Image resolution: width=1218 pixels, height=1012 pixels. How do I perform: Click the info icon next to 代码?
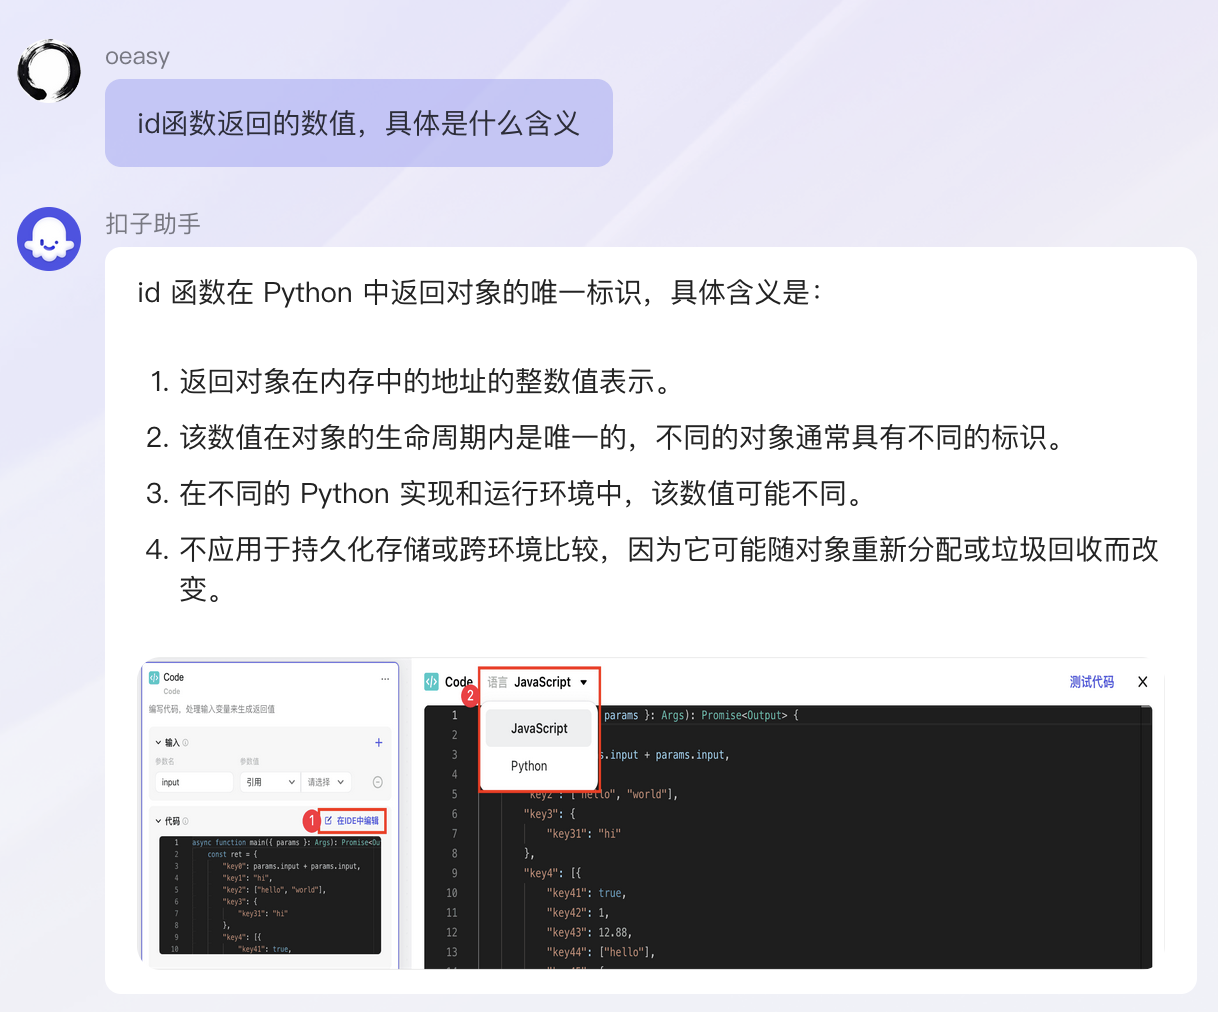[186, 821]
